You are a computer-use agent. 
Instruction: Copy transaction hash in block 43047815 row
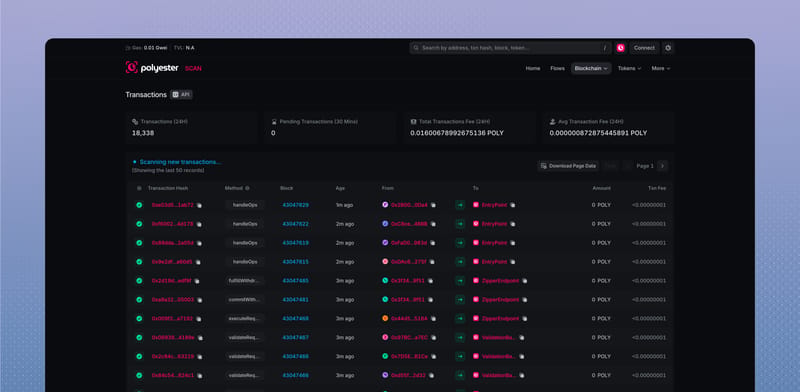coord(198,262)
